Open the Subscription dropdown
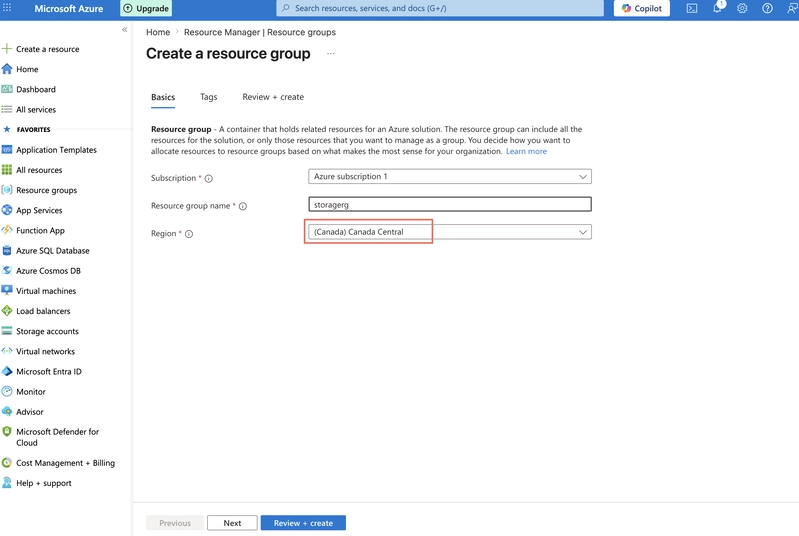Screen dimensions: 799x536 click(450, 176)
